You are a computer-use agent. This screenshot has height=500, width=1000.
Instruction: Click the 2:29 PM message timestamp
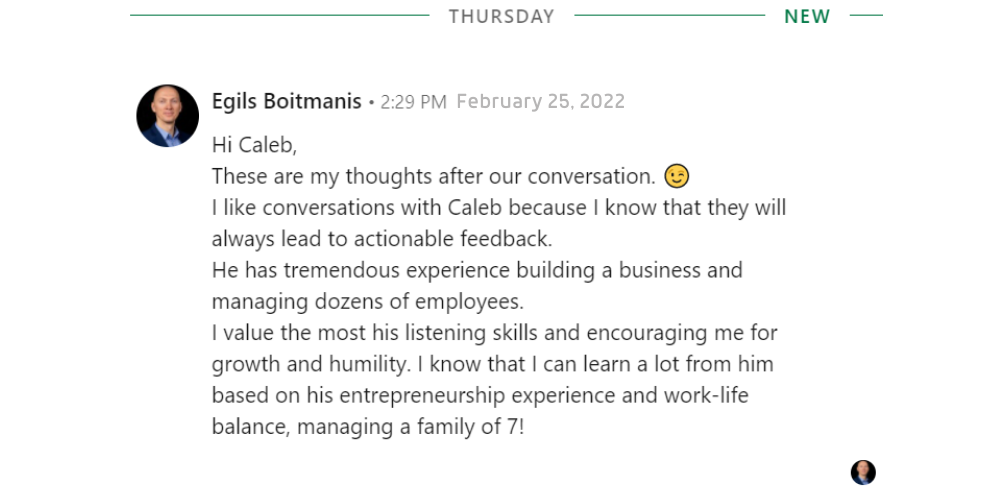[x=413, y=102]
